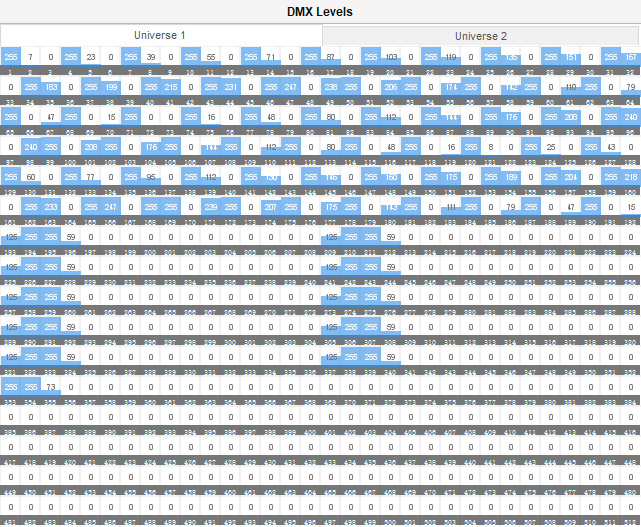Switch to the Universe 2 tab
Image resolution: width=641 pixels, height=527 pixels.
pos(480,36)
